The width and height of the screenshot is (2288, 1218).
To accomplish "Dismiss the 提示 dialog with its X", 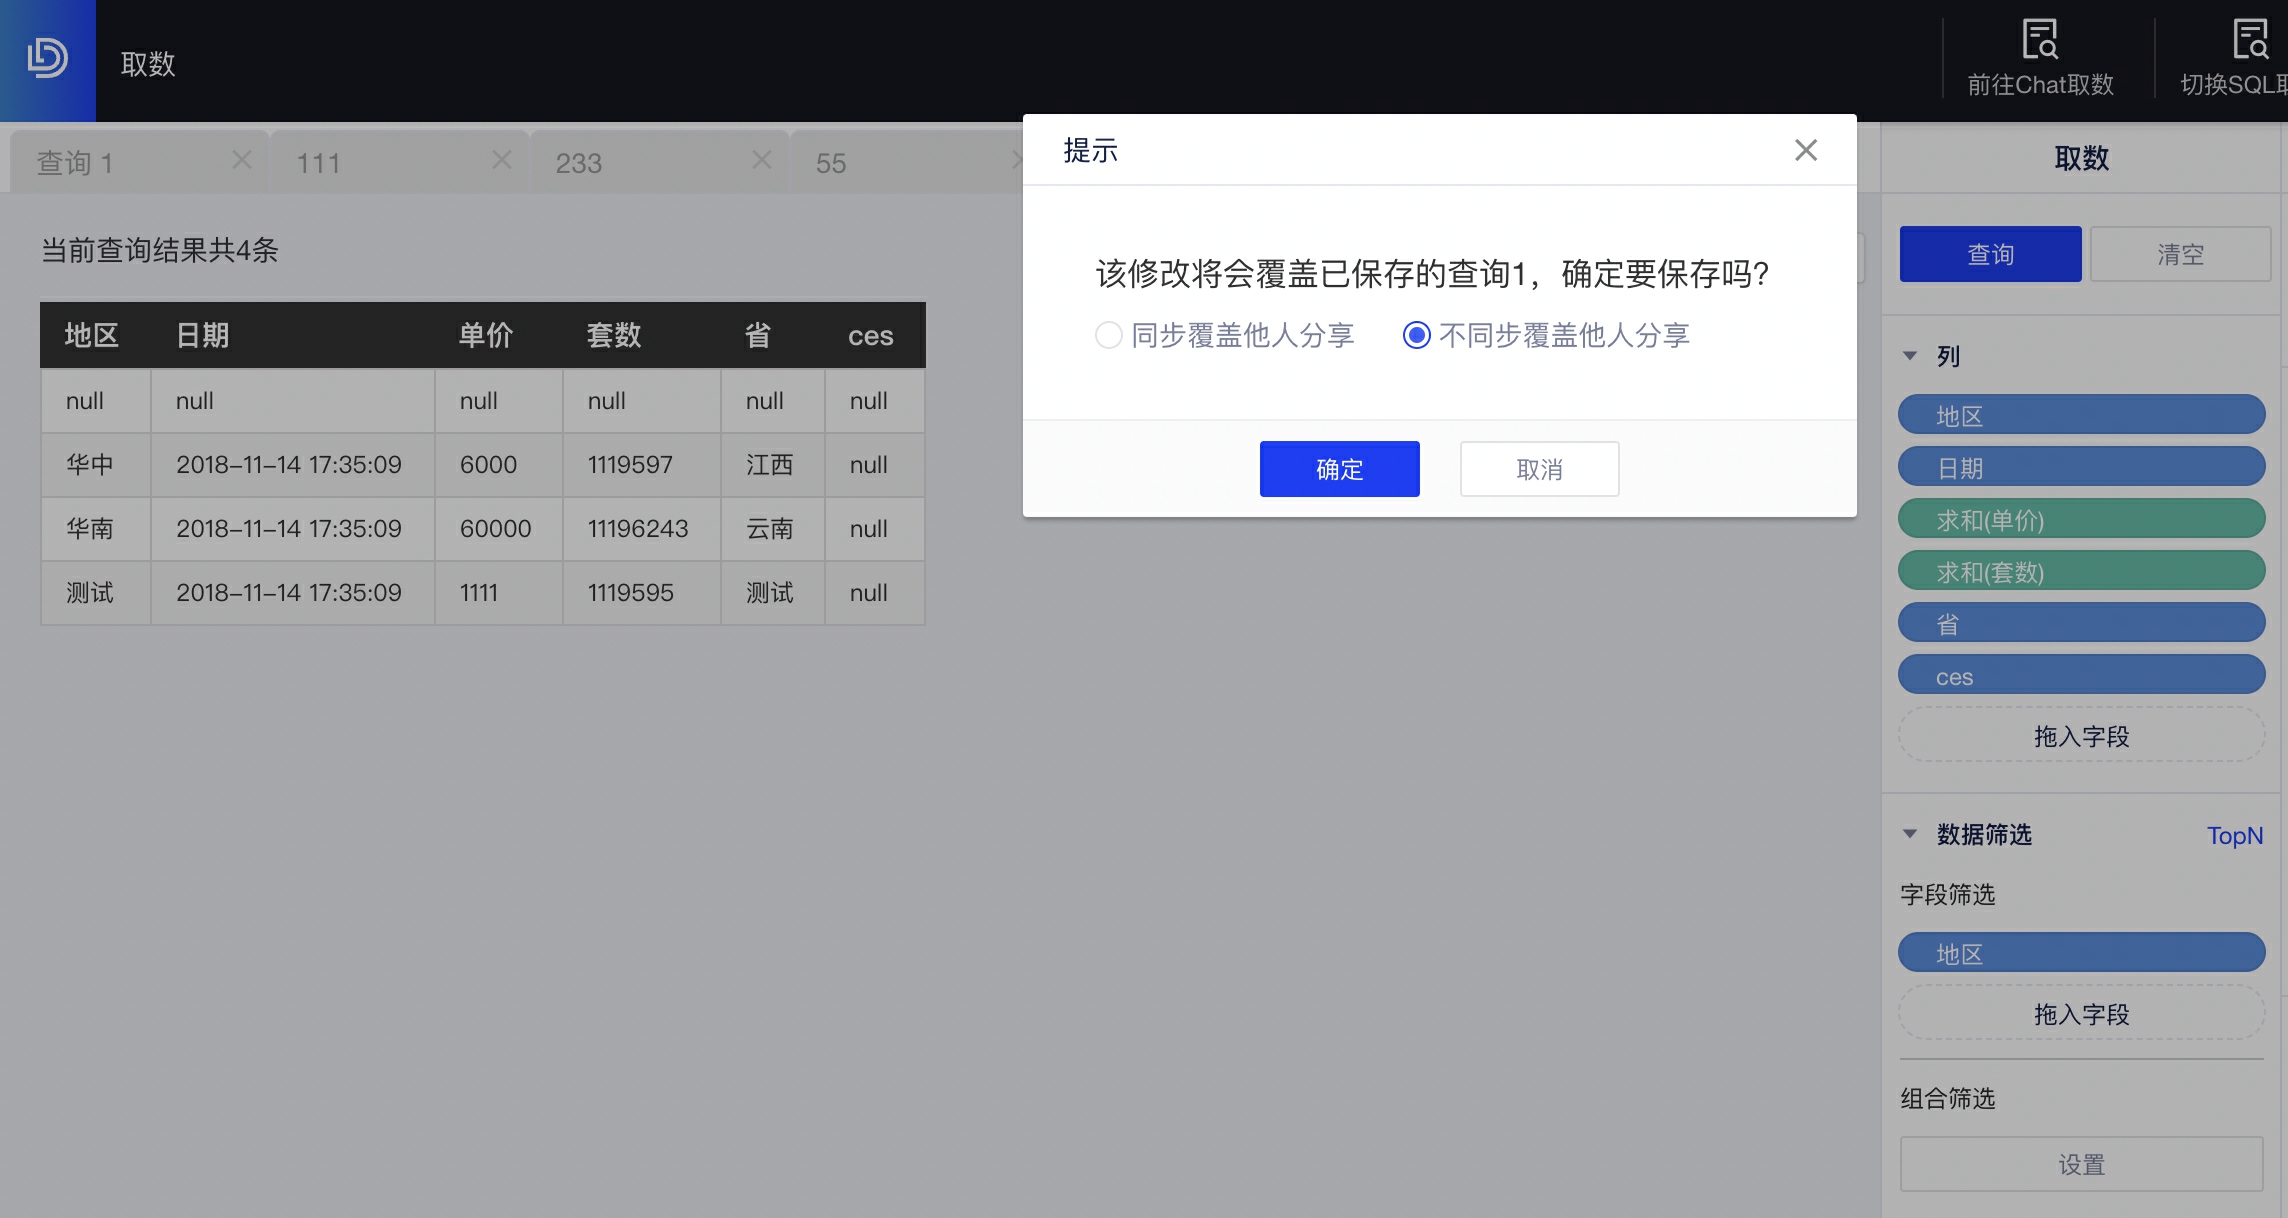I will 1805,150.
